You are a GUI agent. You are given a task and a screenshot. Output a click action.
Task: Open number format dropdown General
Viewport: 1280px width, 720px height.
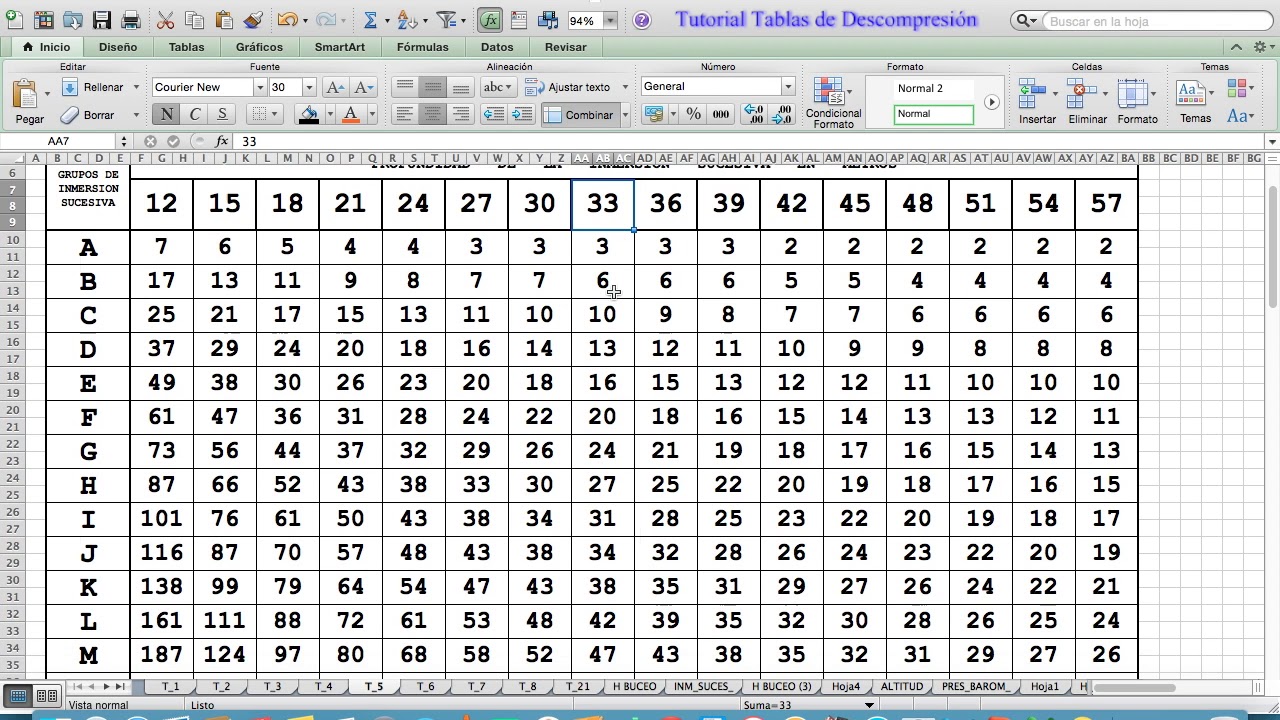point(788,87)
